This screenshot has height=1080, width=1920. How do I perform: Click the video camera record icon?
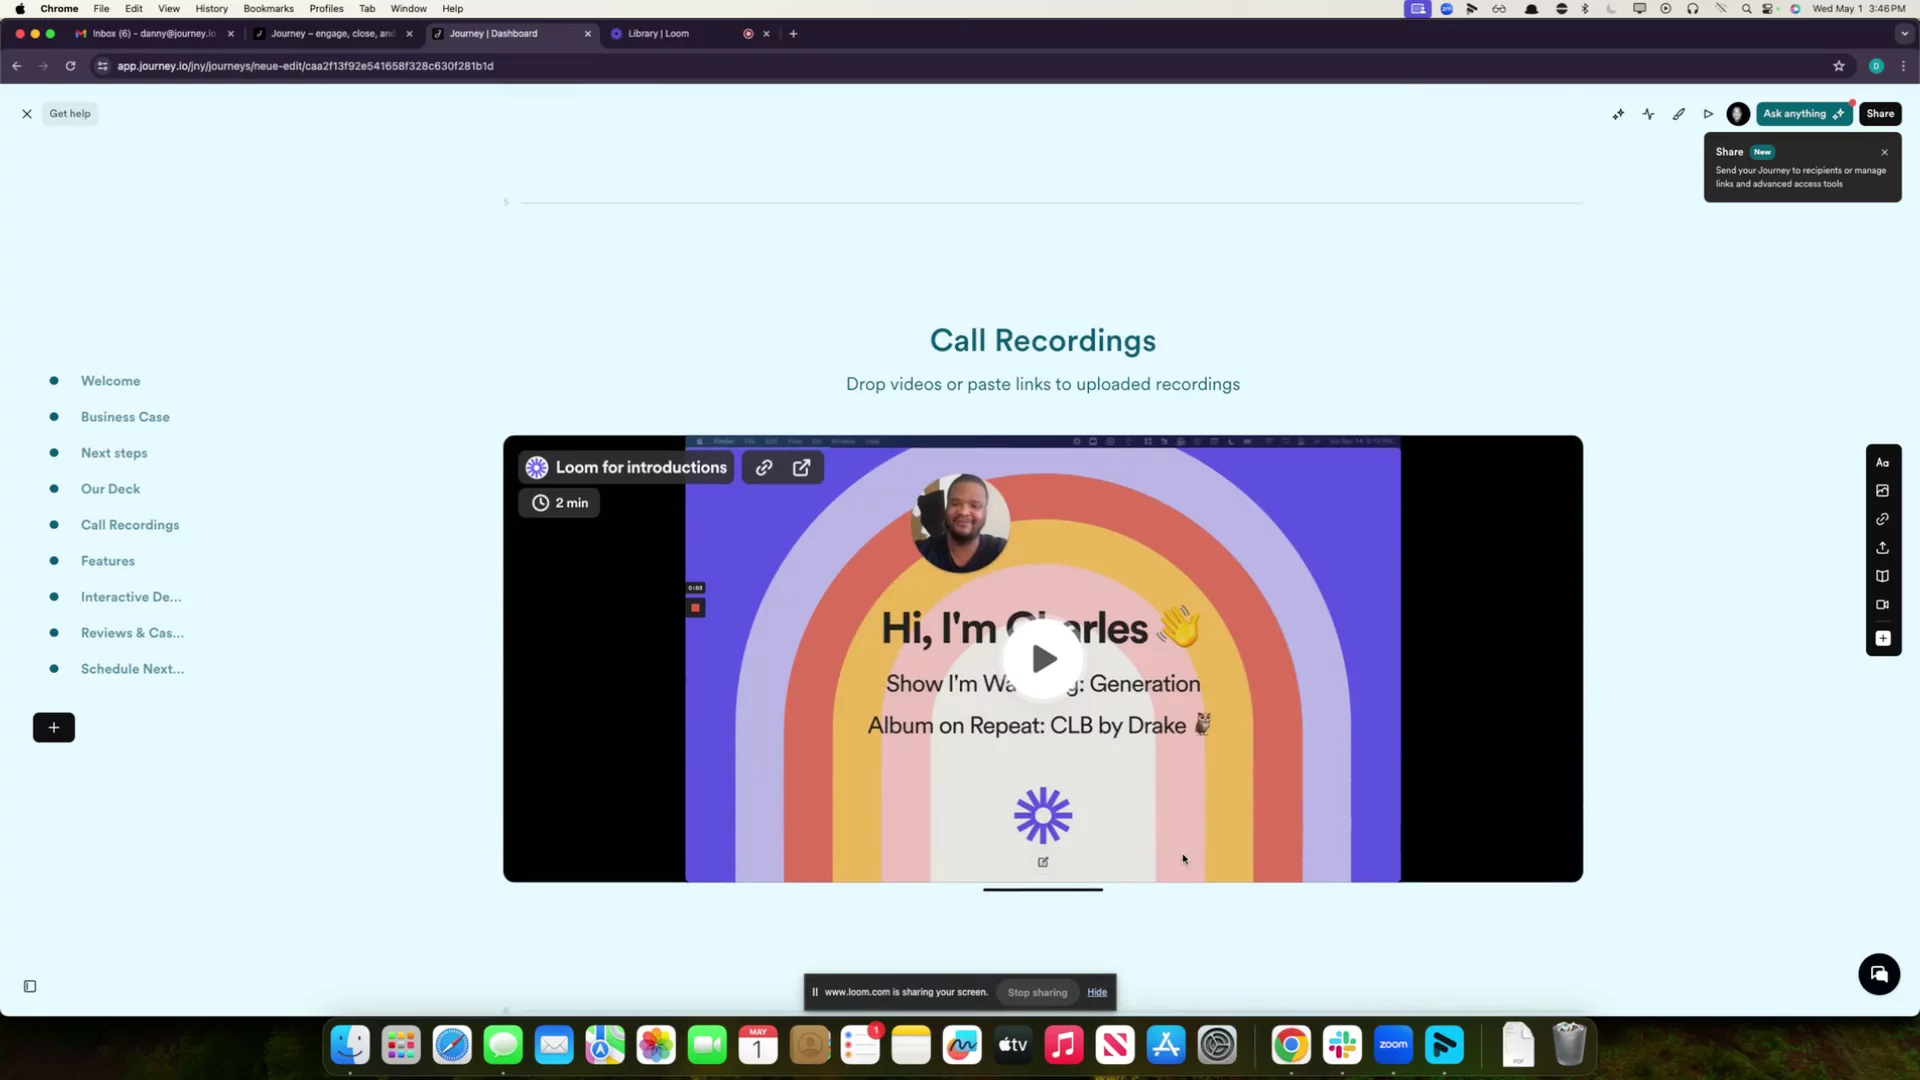1882,605
